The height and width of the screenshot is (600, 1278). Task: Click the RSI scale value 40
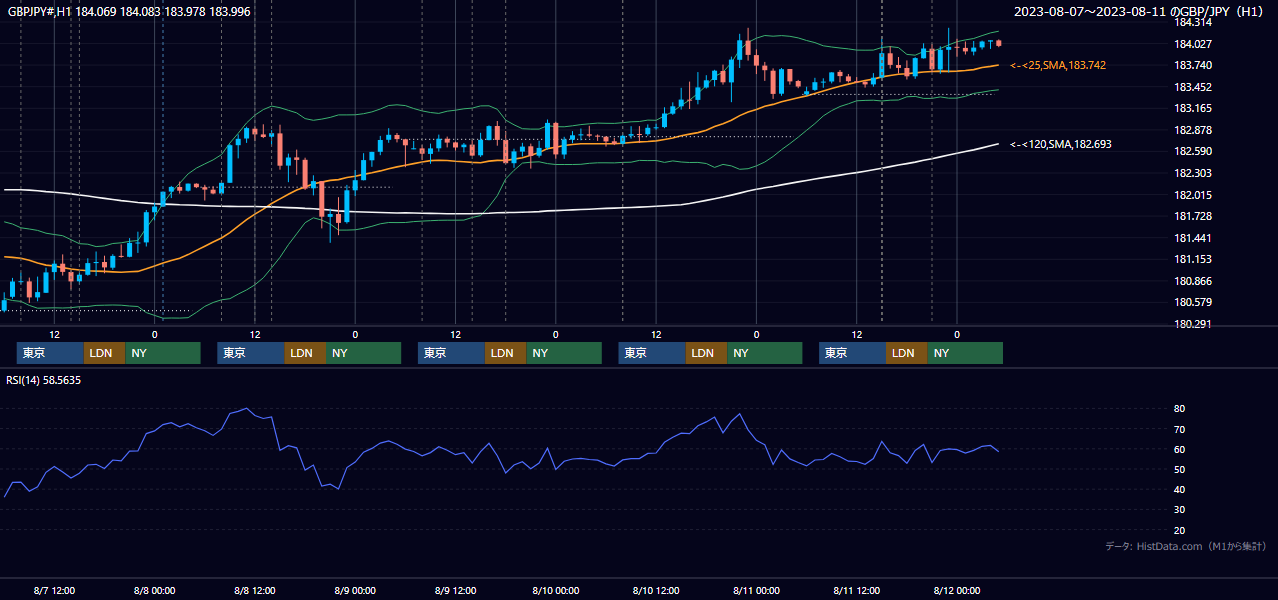pyautogui.click(x=1179, y=490)
